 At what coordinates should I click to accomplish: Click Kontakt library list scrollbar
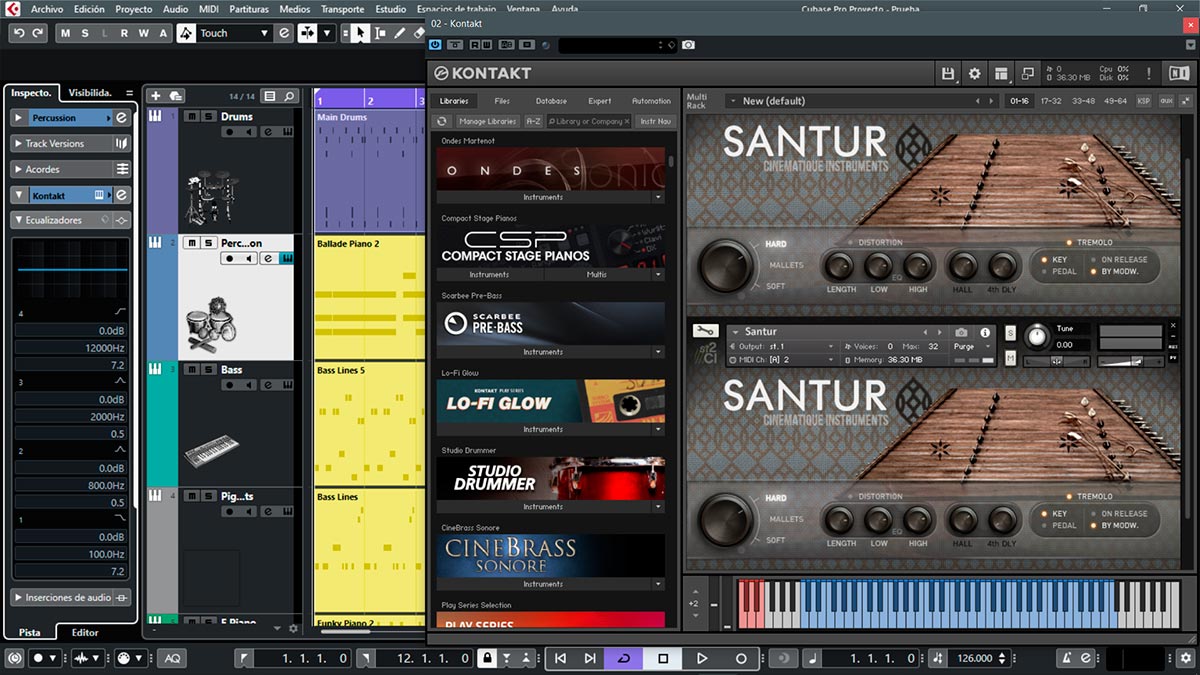click(x=671, y=160)
